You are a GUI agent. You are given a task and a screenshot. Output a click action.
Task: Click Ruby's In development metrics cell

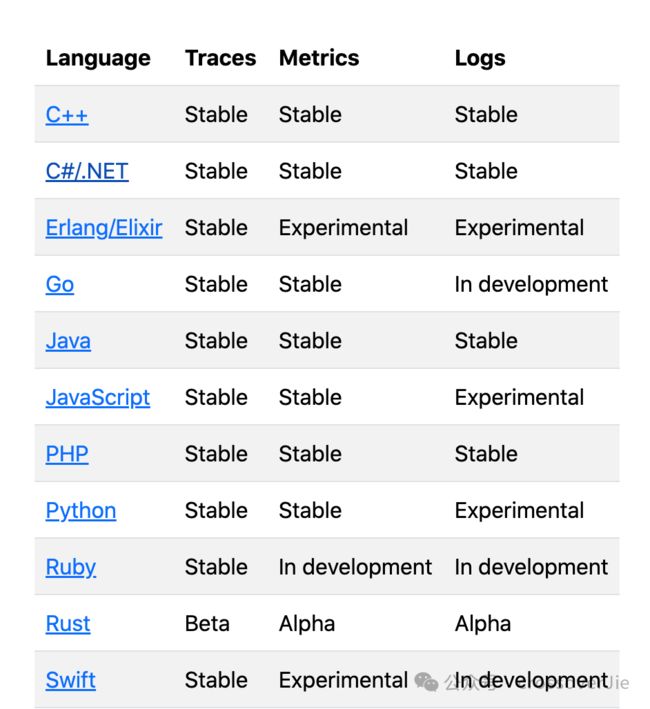(355, 567)
